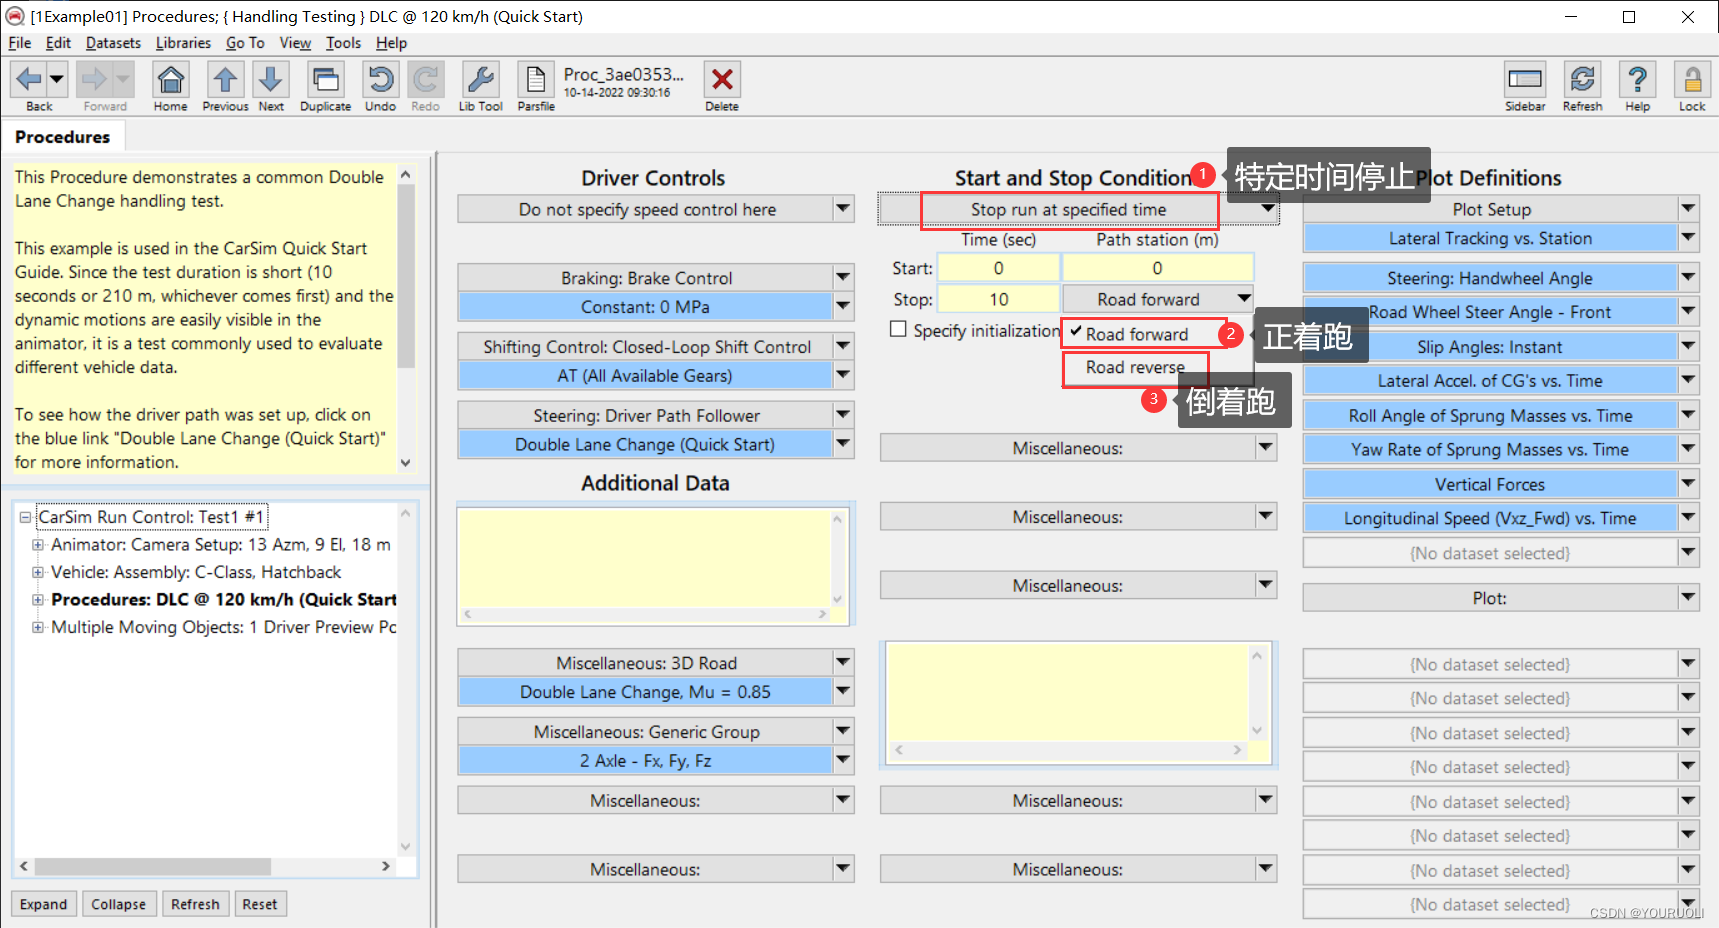Open Double Lane Change, Mu = 0.85 link
1719x928 pixels.
coord(645,692)
